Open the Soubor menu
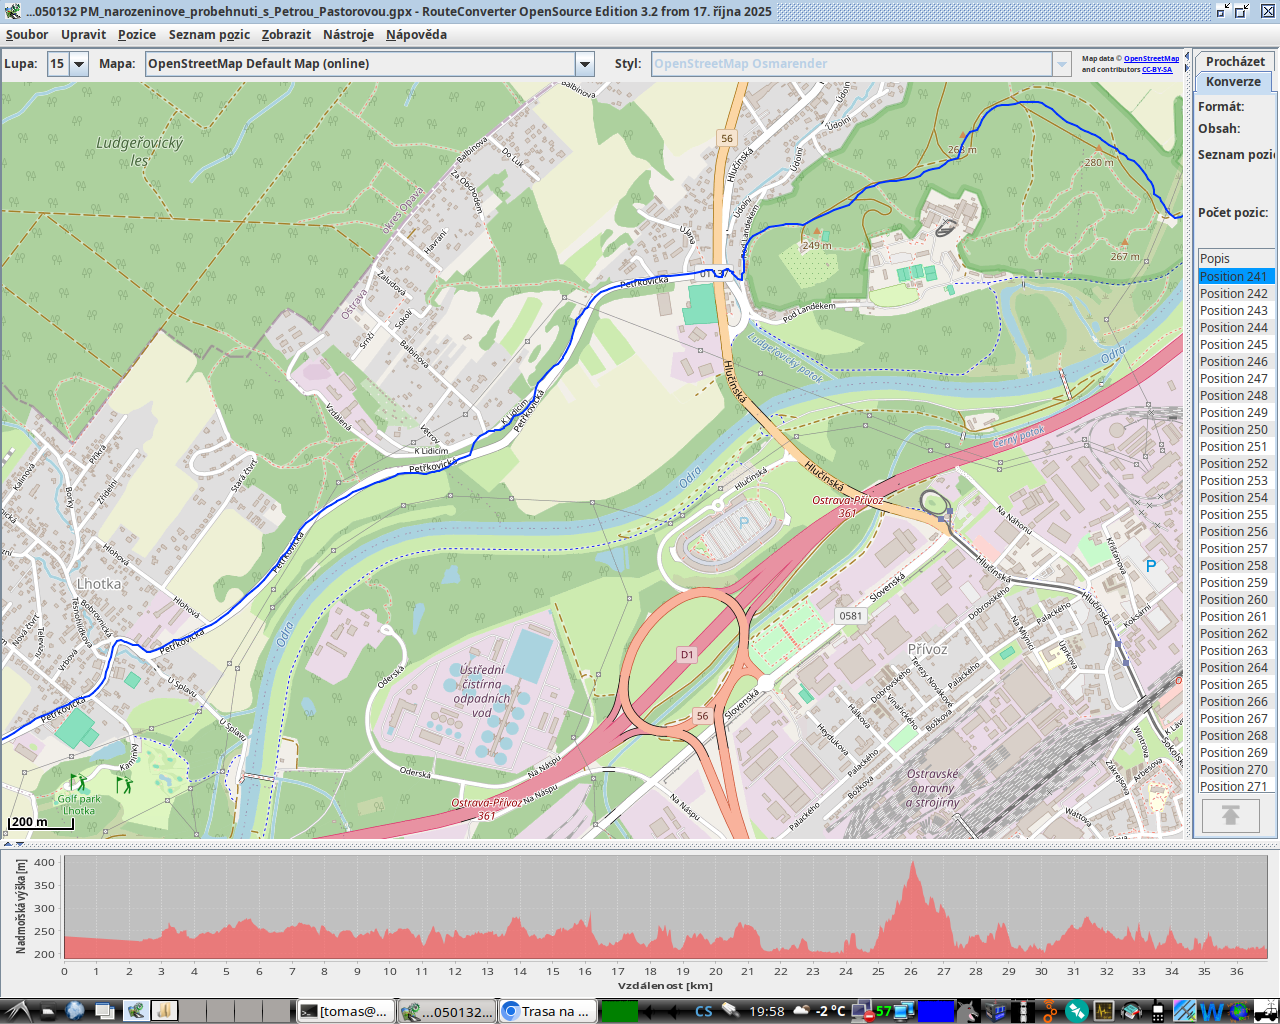 pos(27,34)
